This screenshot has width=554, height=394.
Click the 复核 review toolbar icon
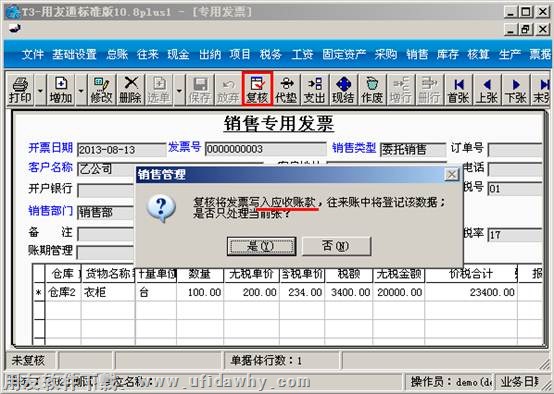point(257,89)
